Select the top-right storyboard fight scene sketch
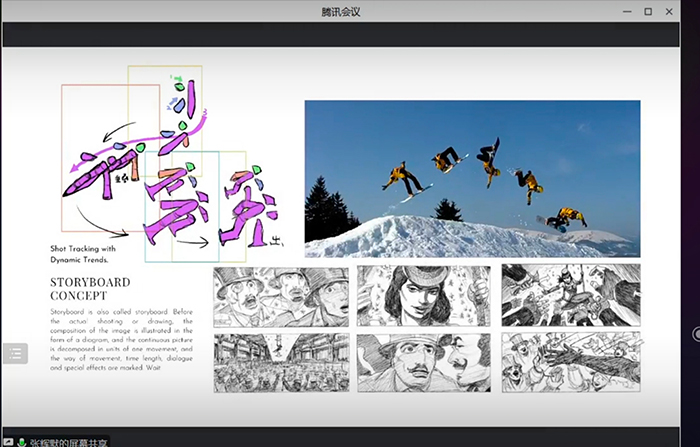Viewport: 700px width, 447px height. (570, 296)
